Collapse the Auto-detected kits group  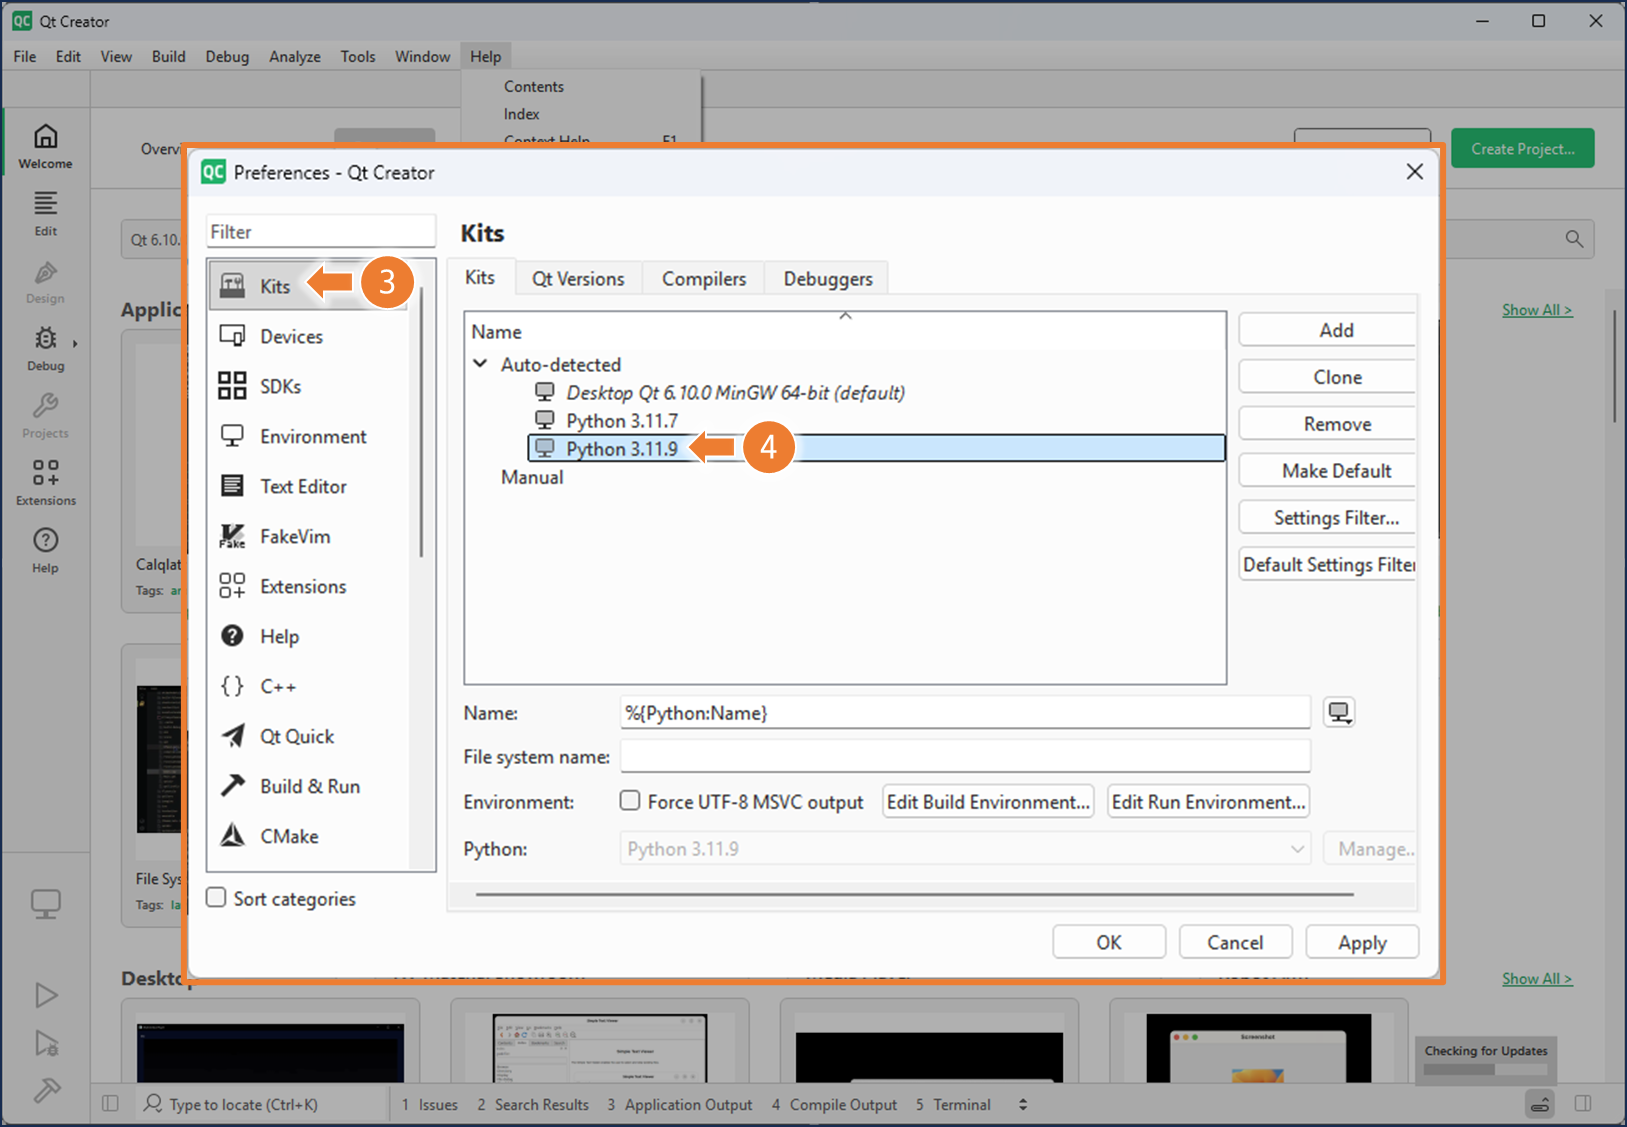click(x=481, y=364)
